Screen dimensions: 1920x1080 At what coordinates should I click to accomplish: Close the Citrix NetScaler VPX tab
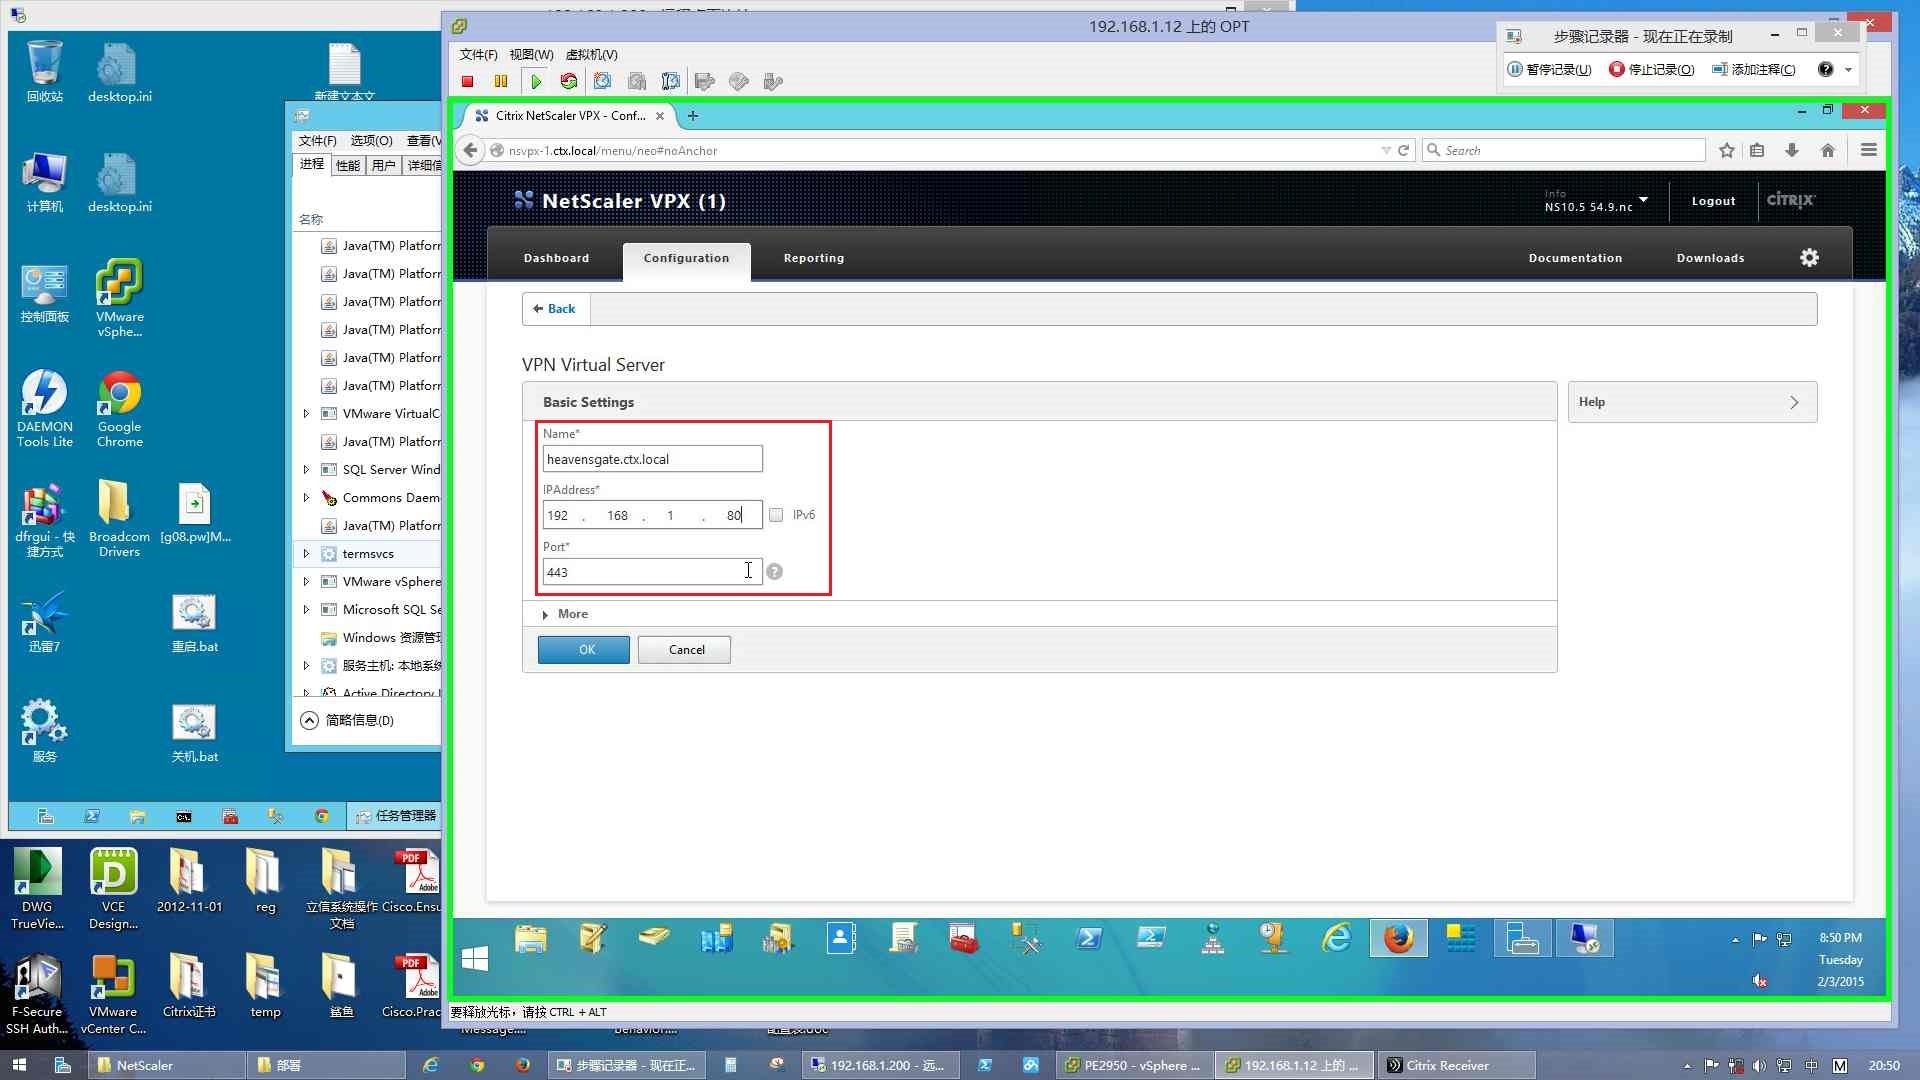point(660,116)
